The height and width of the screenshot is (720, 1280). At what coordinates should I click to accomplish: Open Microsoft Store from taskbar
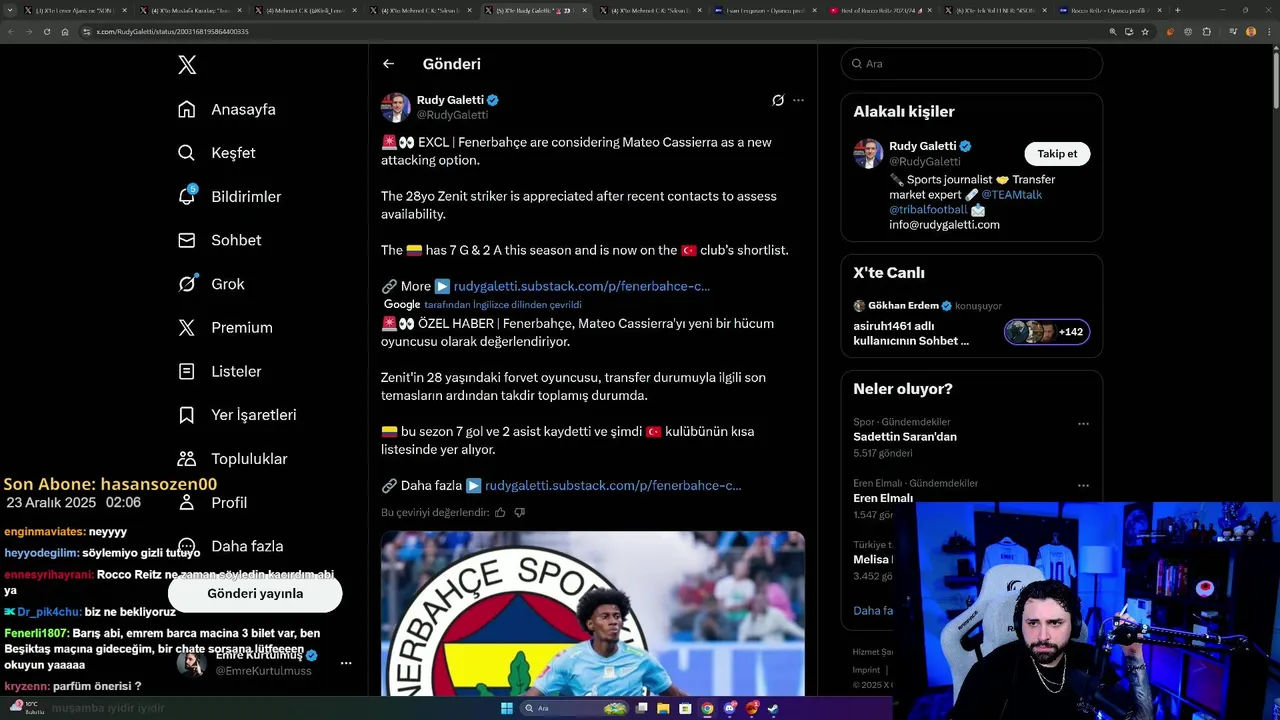[686, 709]
